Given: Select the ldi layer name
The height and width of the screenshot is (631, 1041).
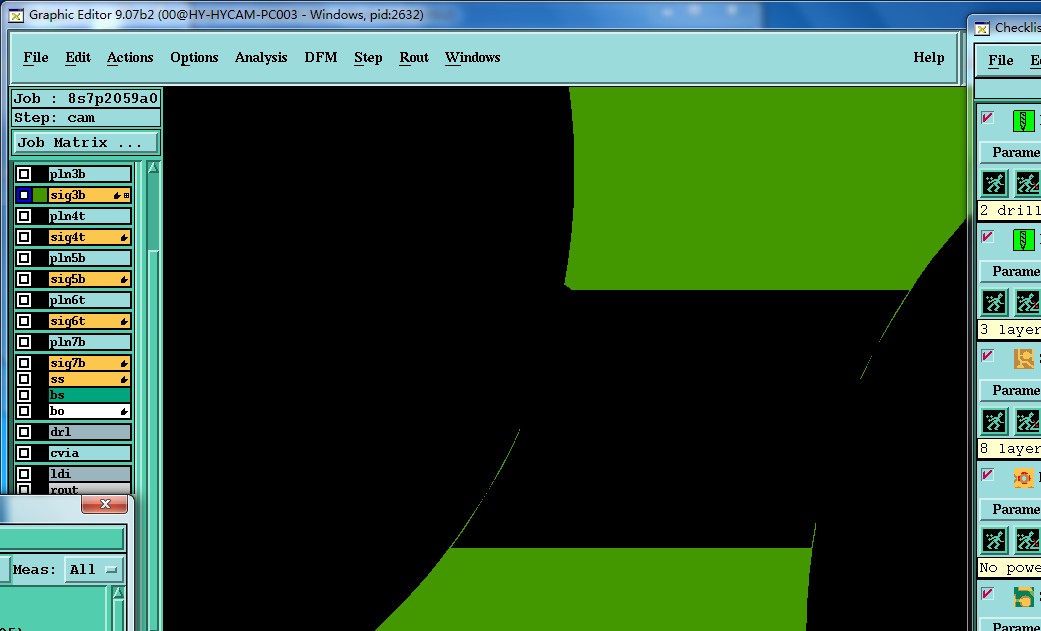Looking at the screenshot, I should coord(90,474).
